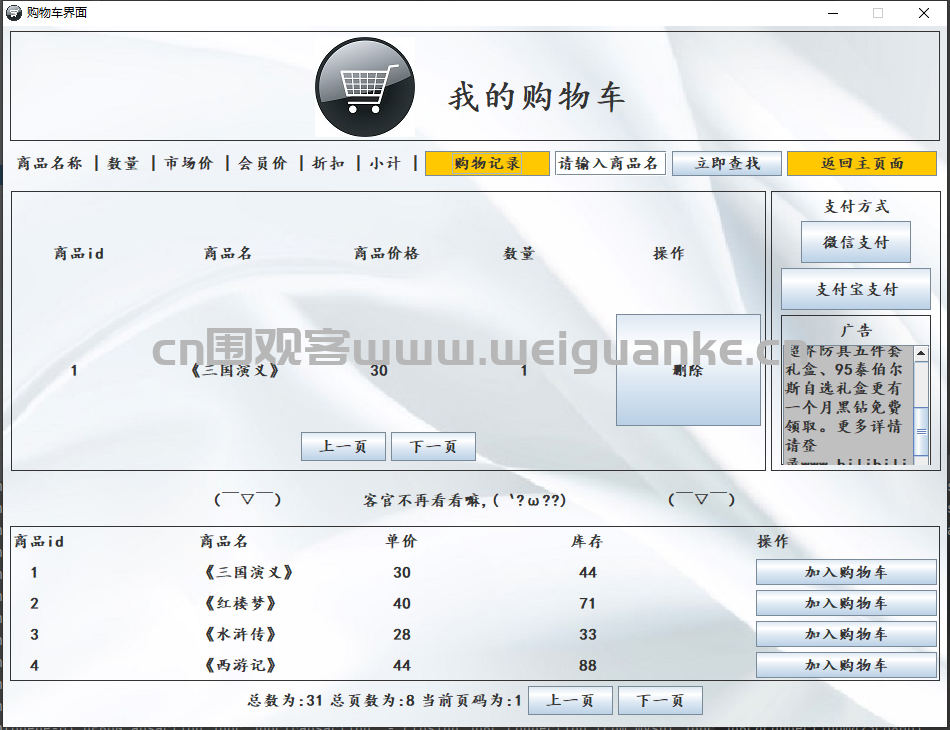Click the 库存 column header
Viewport: 950px width, 730px height.
(x=586, y=541)
